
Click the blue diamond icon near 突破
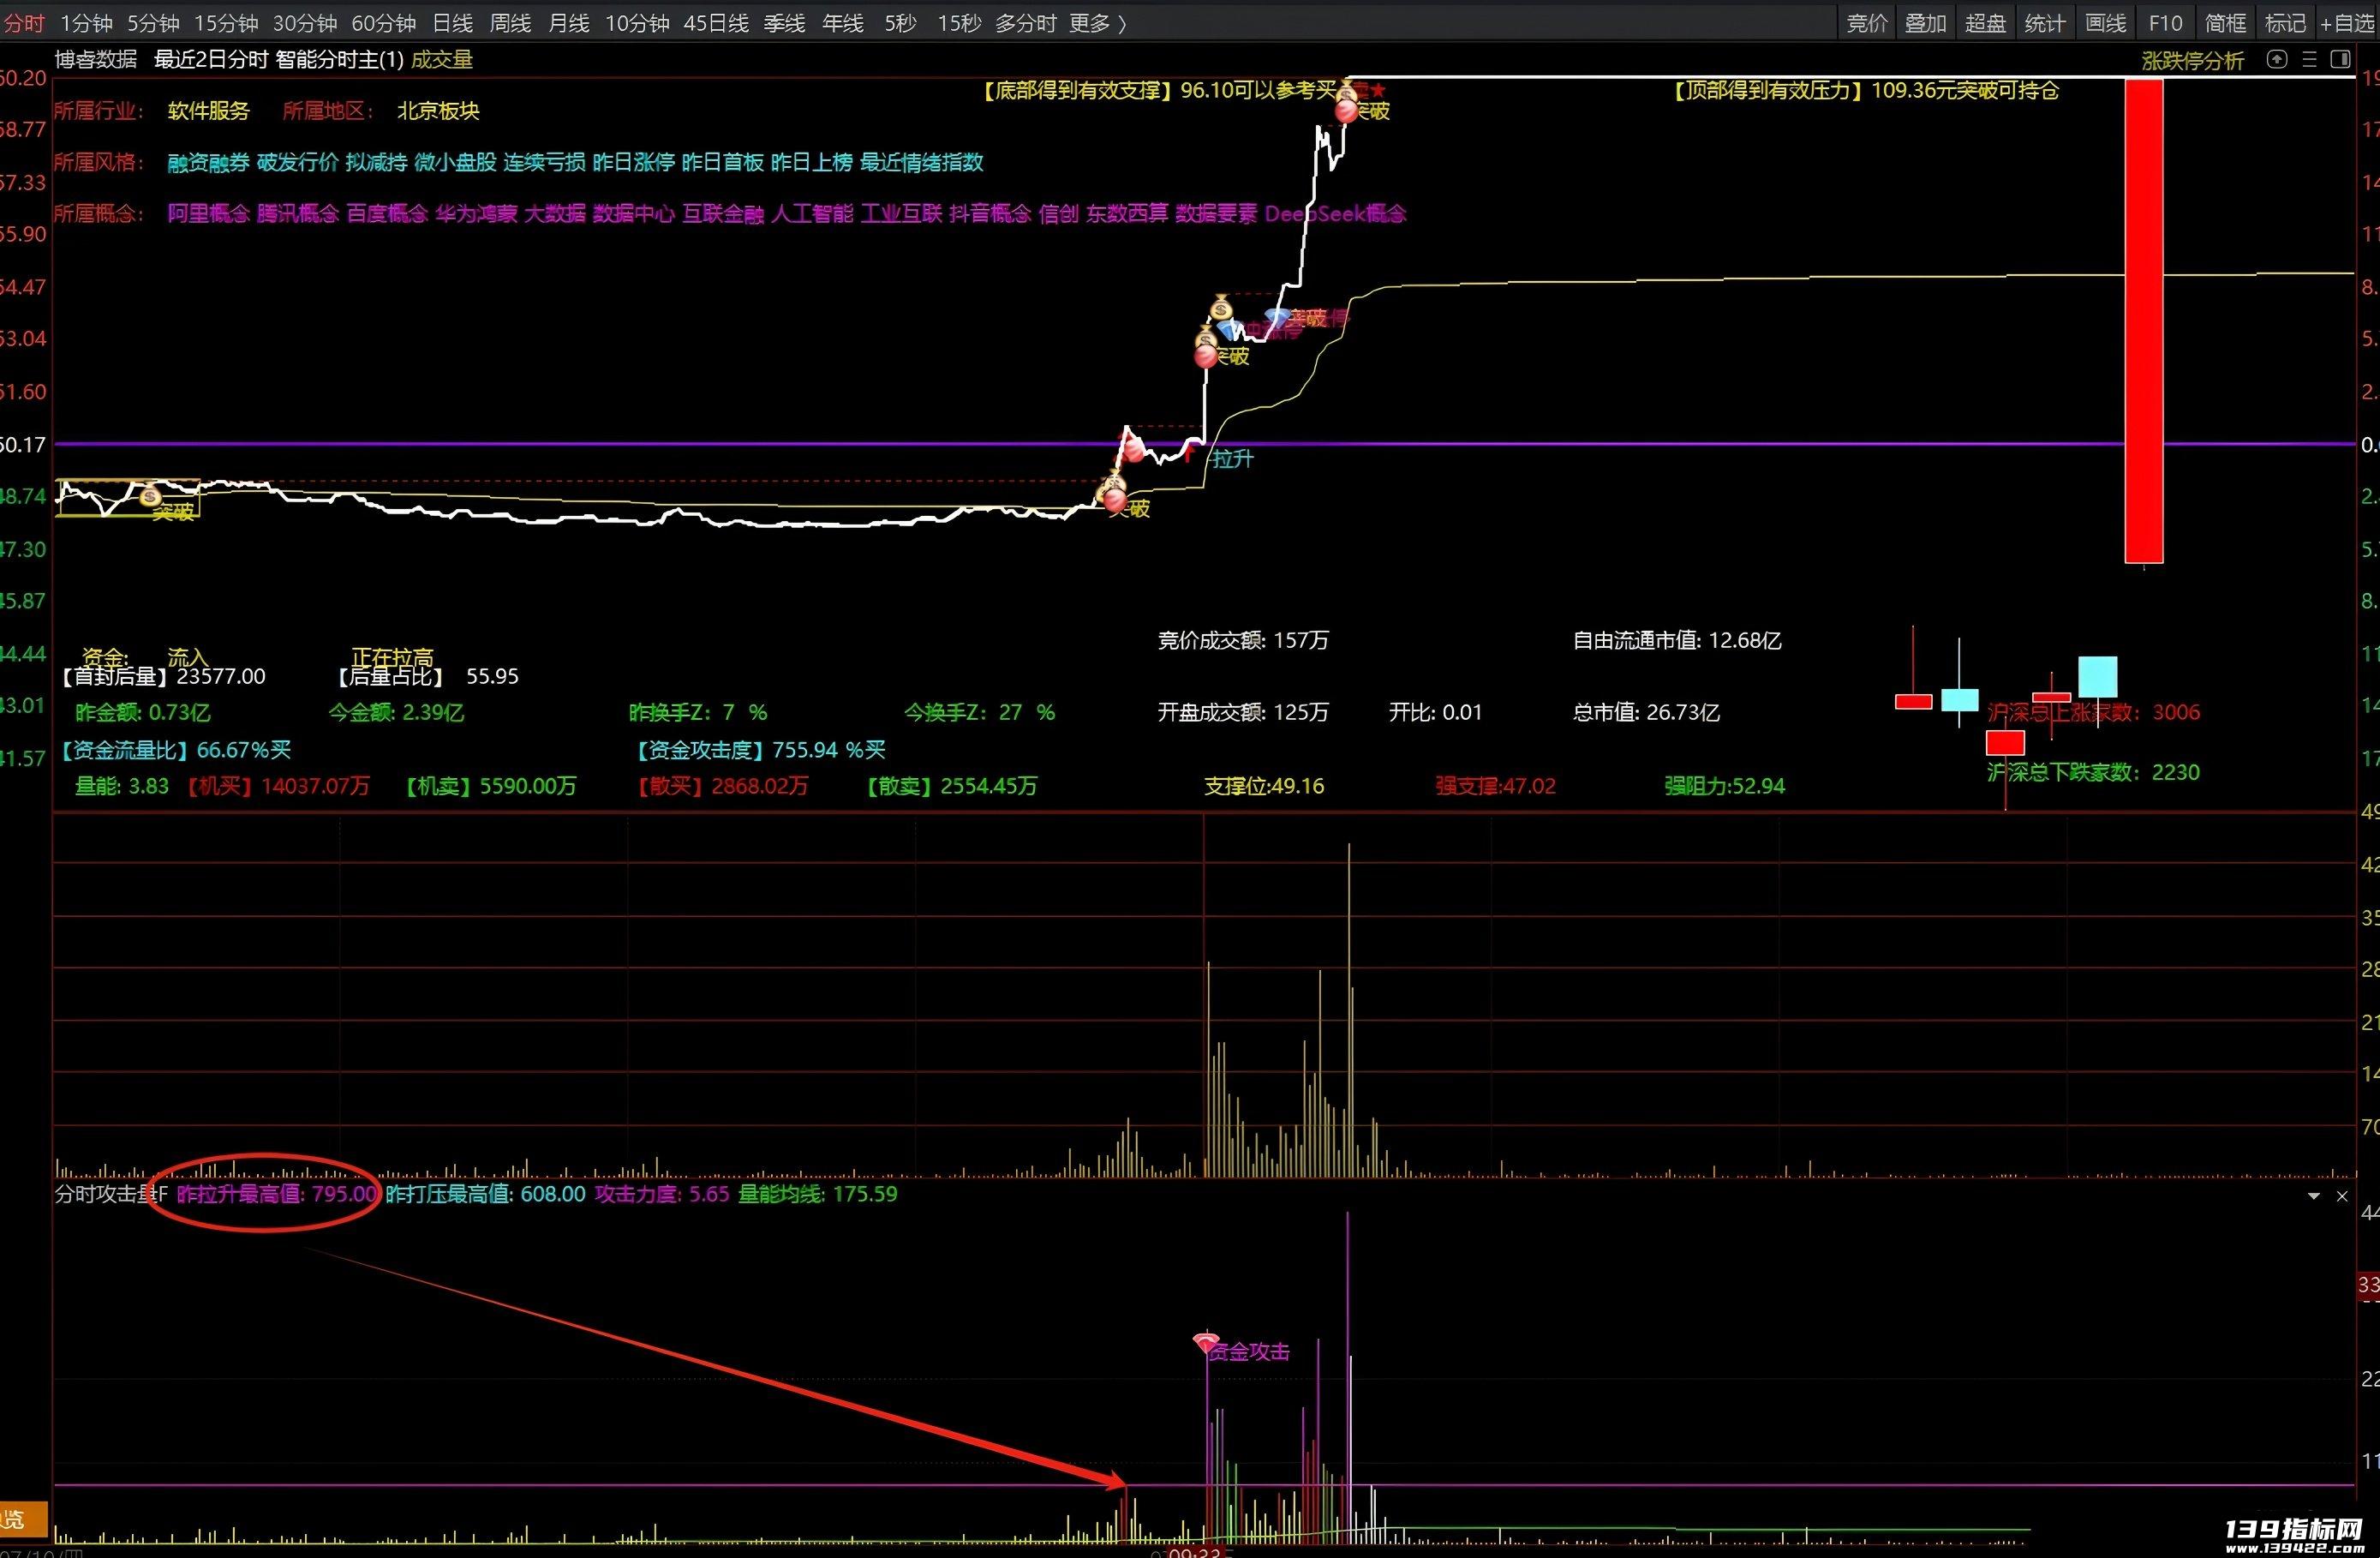pyautogui.click(x=1277, y=318)
